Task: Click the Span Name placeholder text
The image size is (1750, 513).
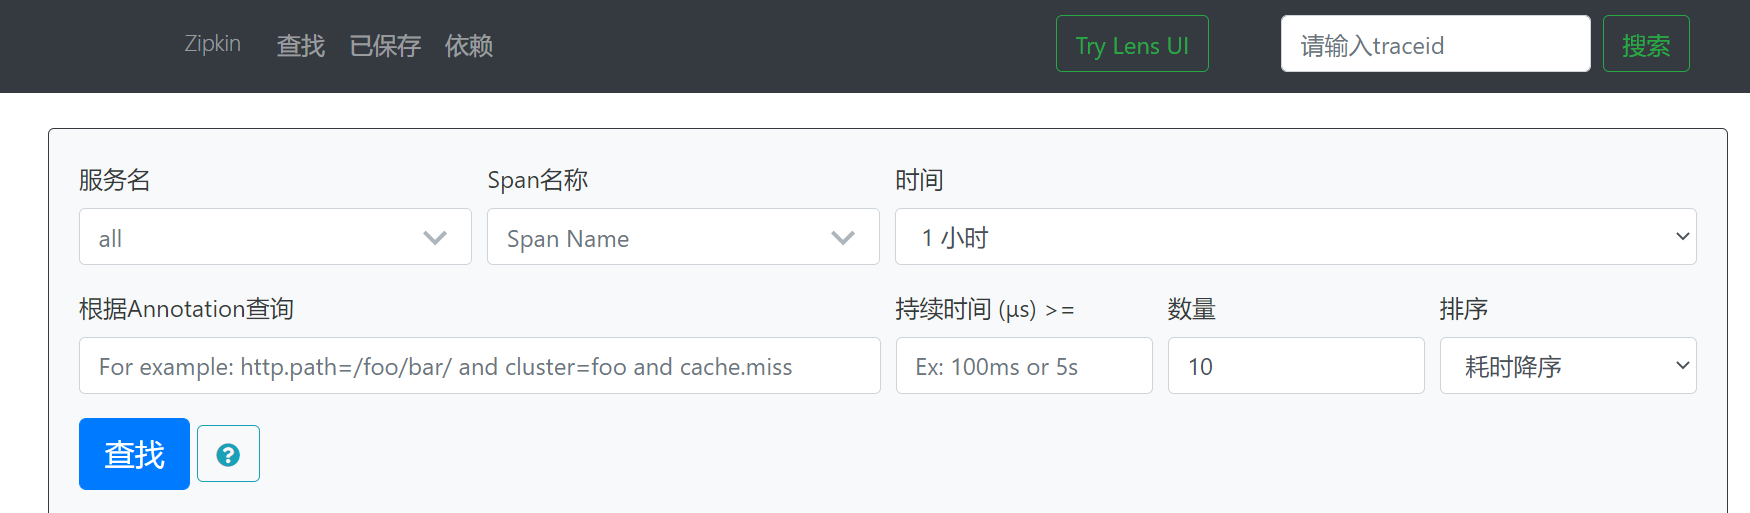Action: pyautogui.click(x=568, y=239)
